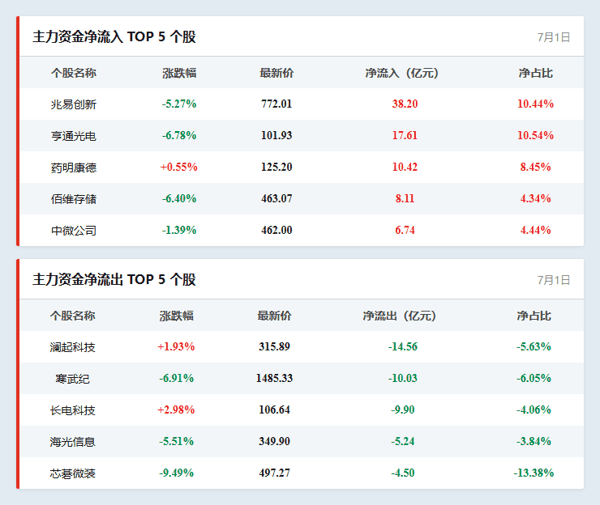
Task: Click the 主力资金净流出 TOP 5 个股 title
Action: pos(114,280)
